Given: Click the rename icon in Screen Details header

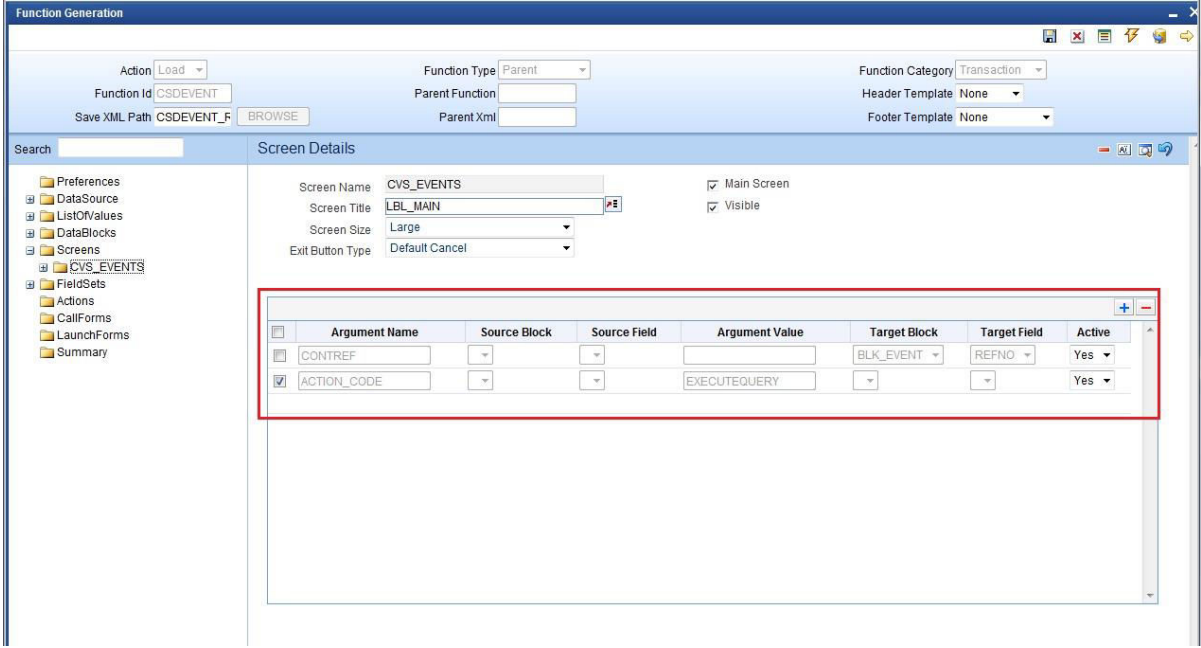Looking at the screenshot, I should [1126, 149].
